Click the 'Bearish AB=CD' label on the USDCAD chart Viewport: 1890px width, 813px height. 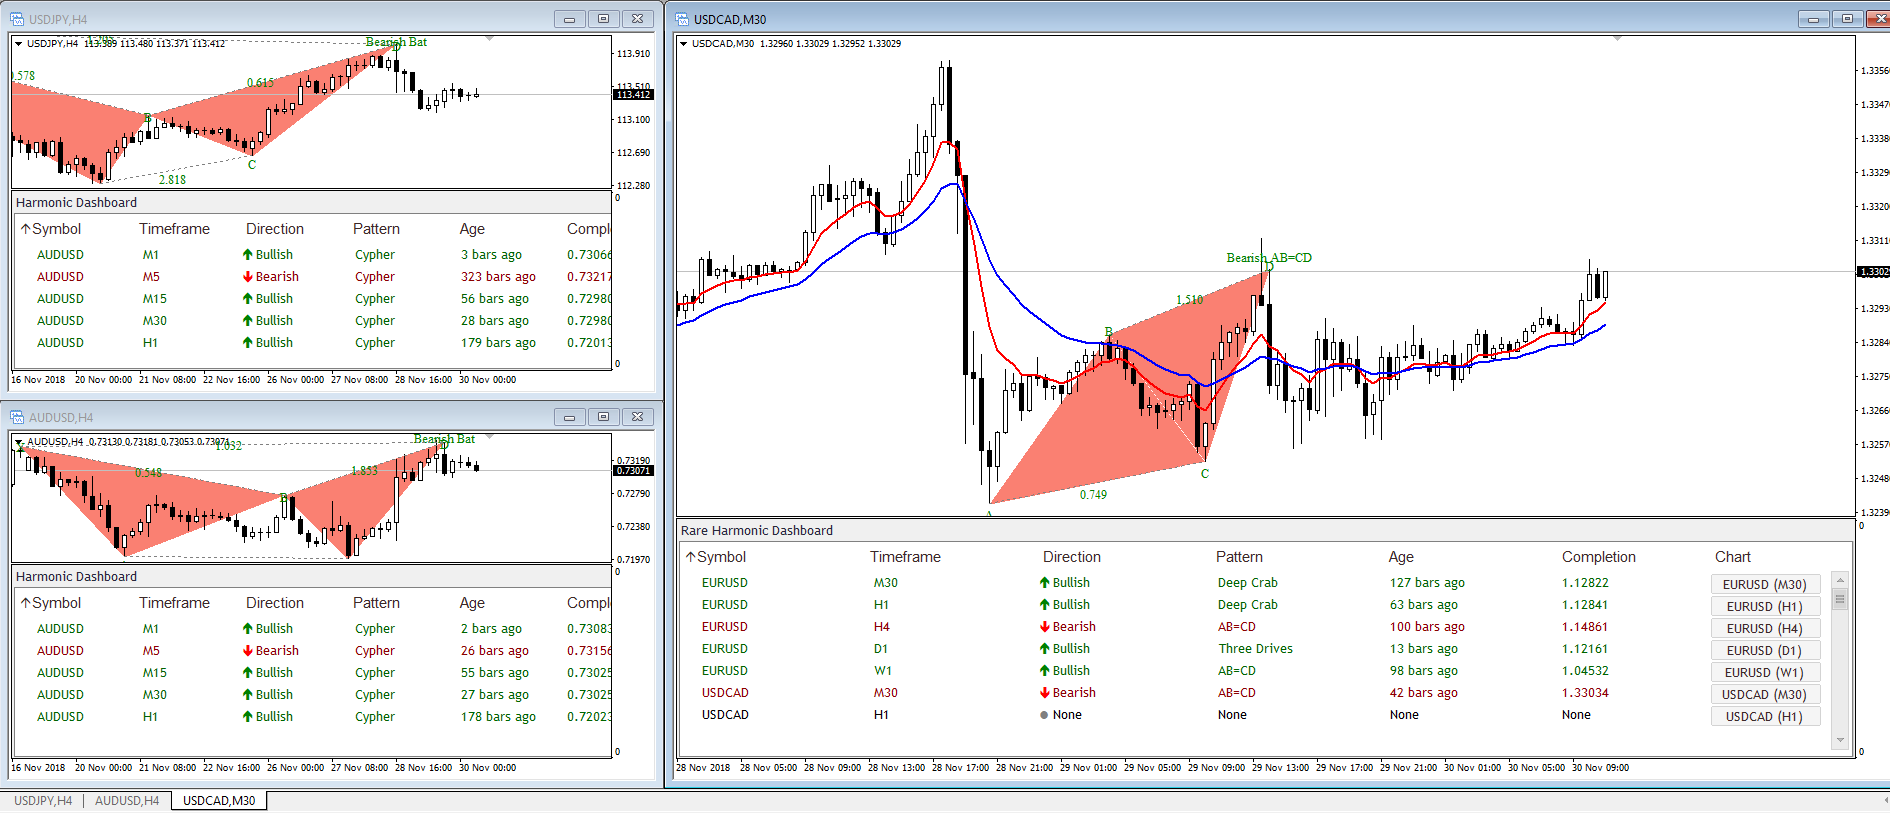(x=1269, y=258)
